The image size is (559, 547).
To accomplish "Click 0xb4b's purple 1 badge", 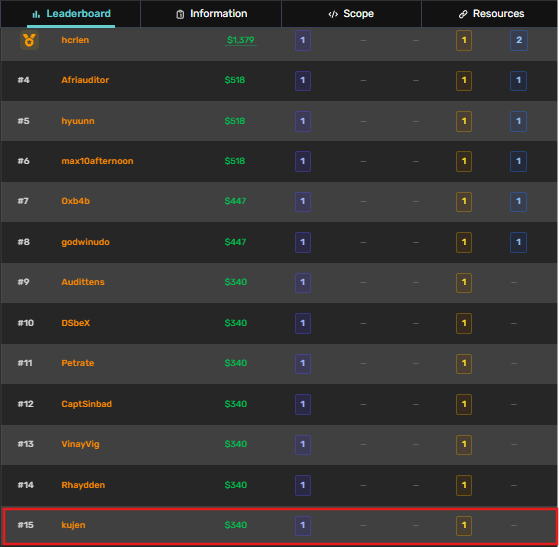I will (303, 201).
